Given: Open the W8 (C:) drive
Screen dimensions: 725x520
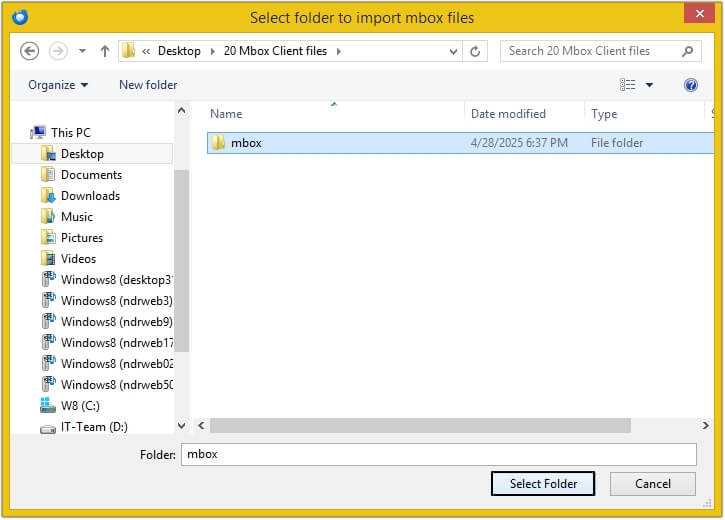Looking at the screenshot, I should coord(81,406).
